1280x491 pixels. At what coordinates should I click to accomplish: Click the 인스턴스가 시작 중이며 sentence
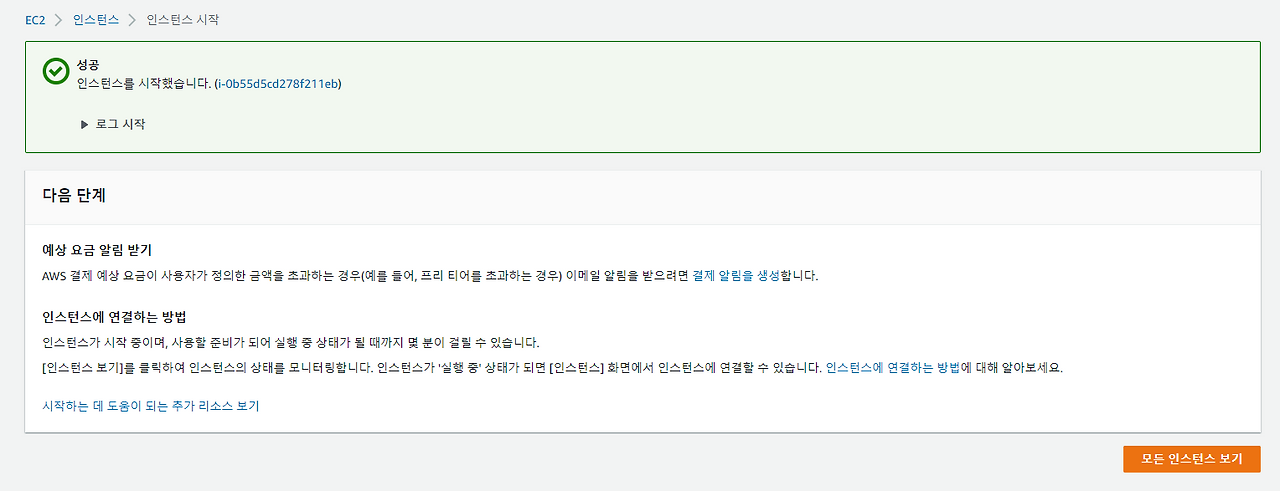(291, 343)
